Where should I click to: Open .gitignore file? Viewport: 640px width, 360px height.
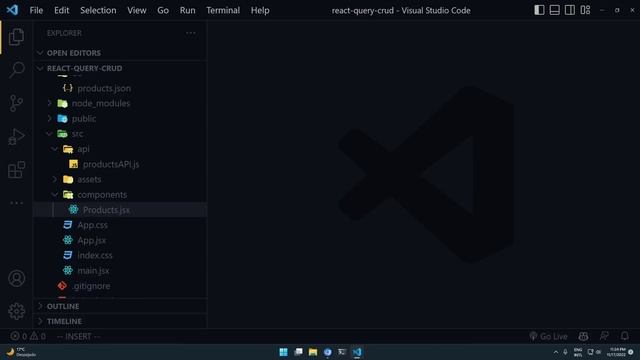[x=120, y=286]
